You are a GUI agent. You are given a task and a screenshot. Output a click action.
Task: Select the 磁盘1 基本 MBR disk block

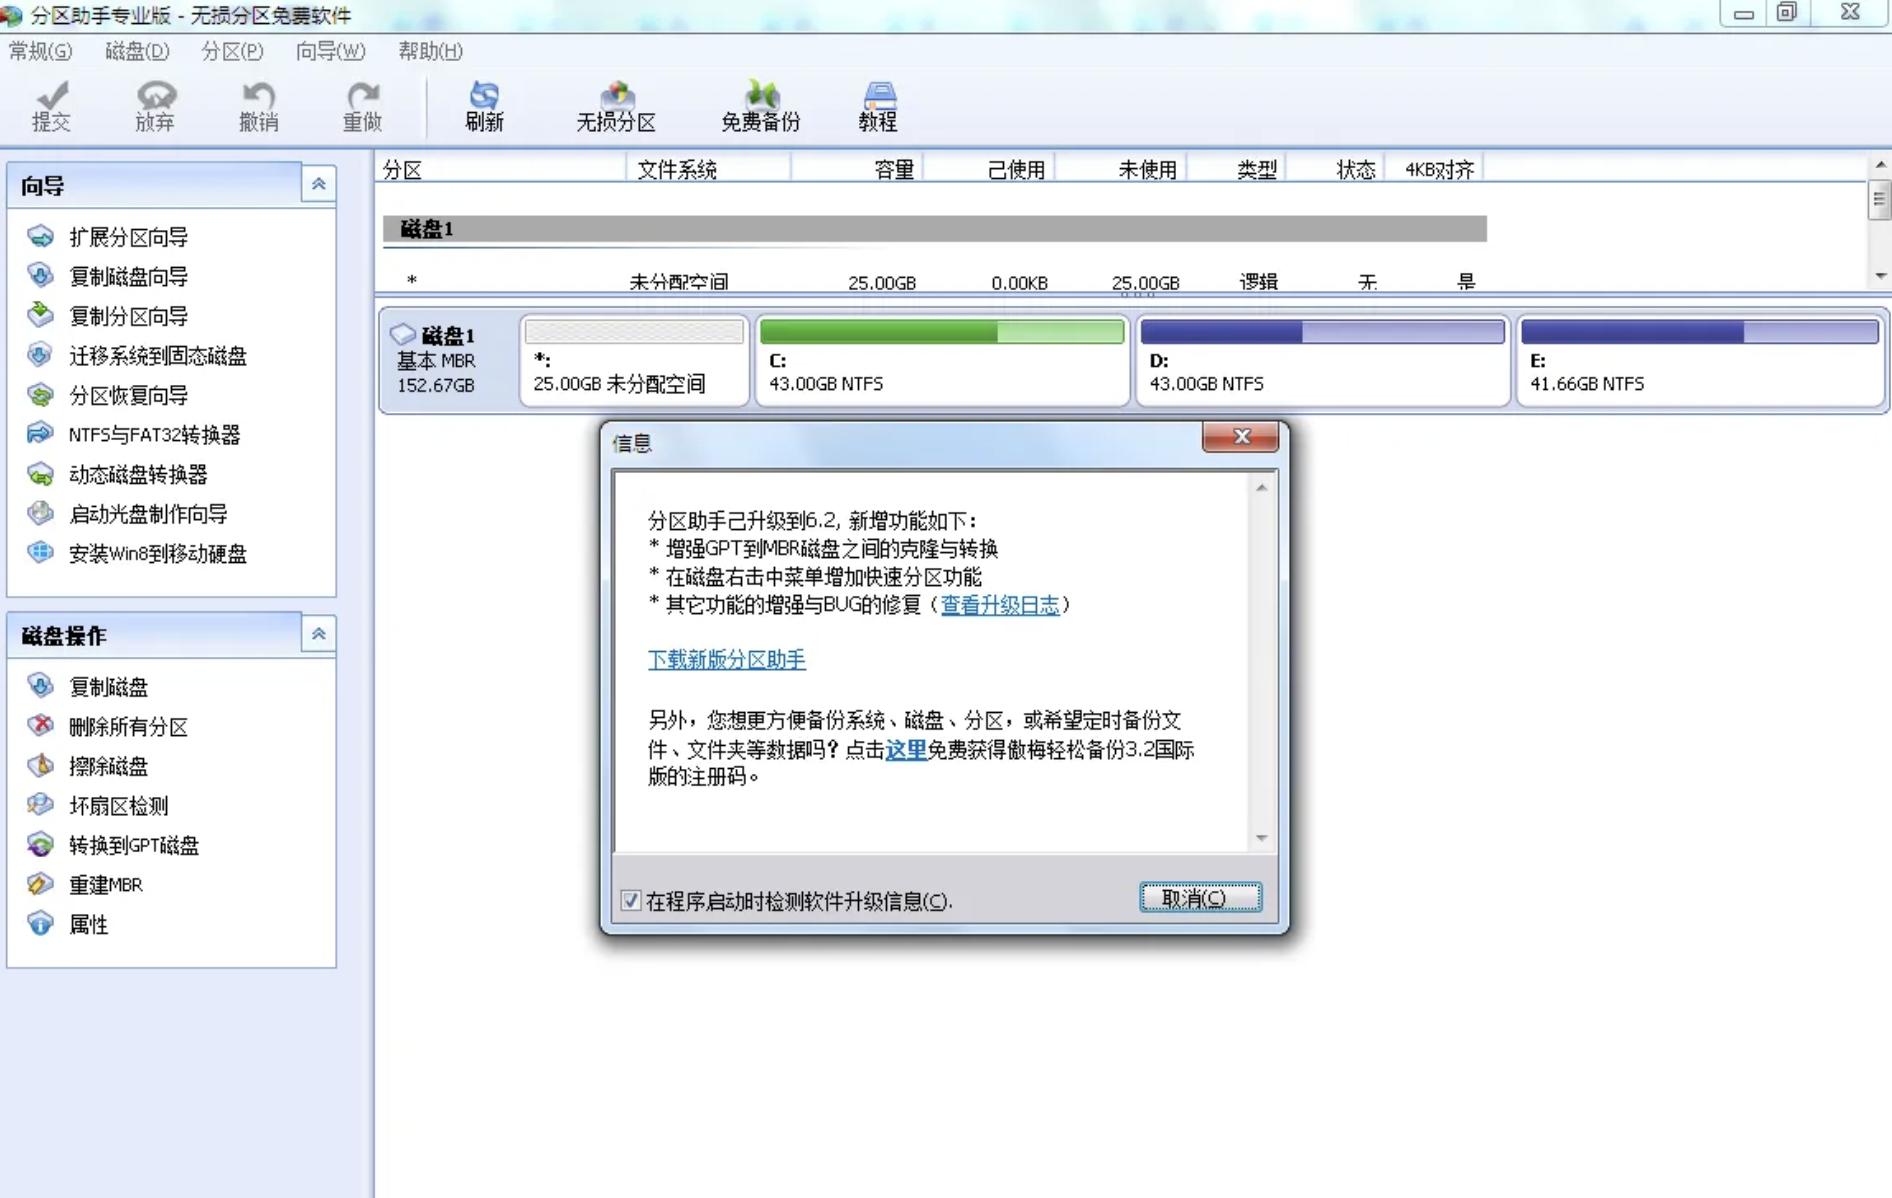tap(447, 359)
